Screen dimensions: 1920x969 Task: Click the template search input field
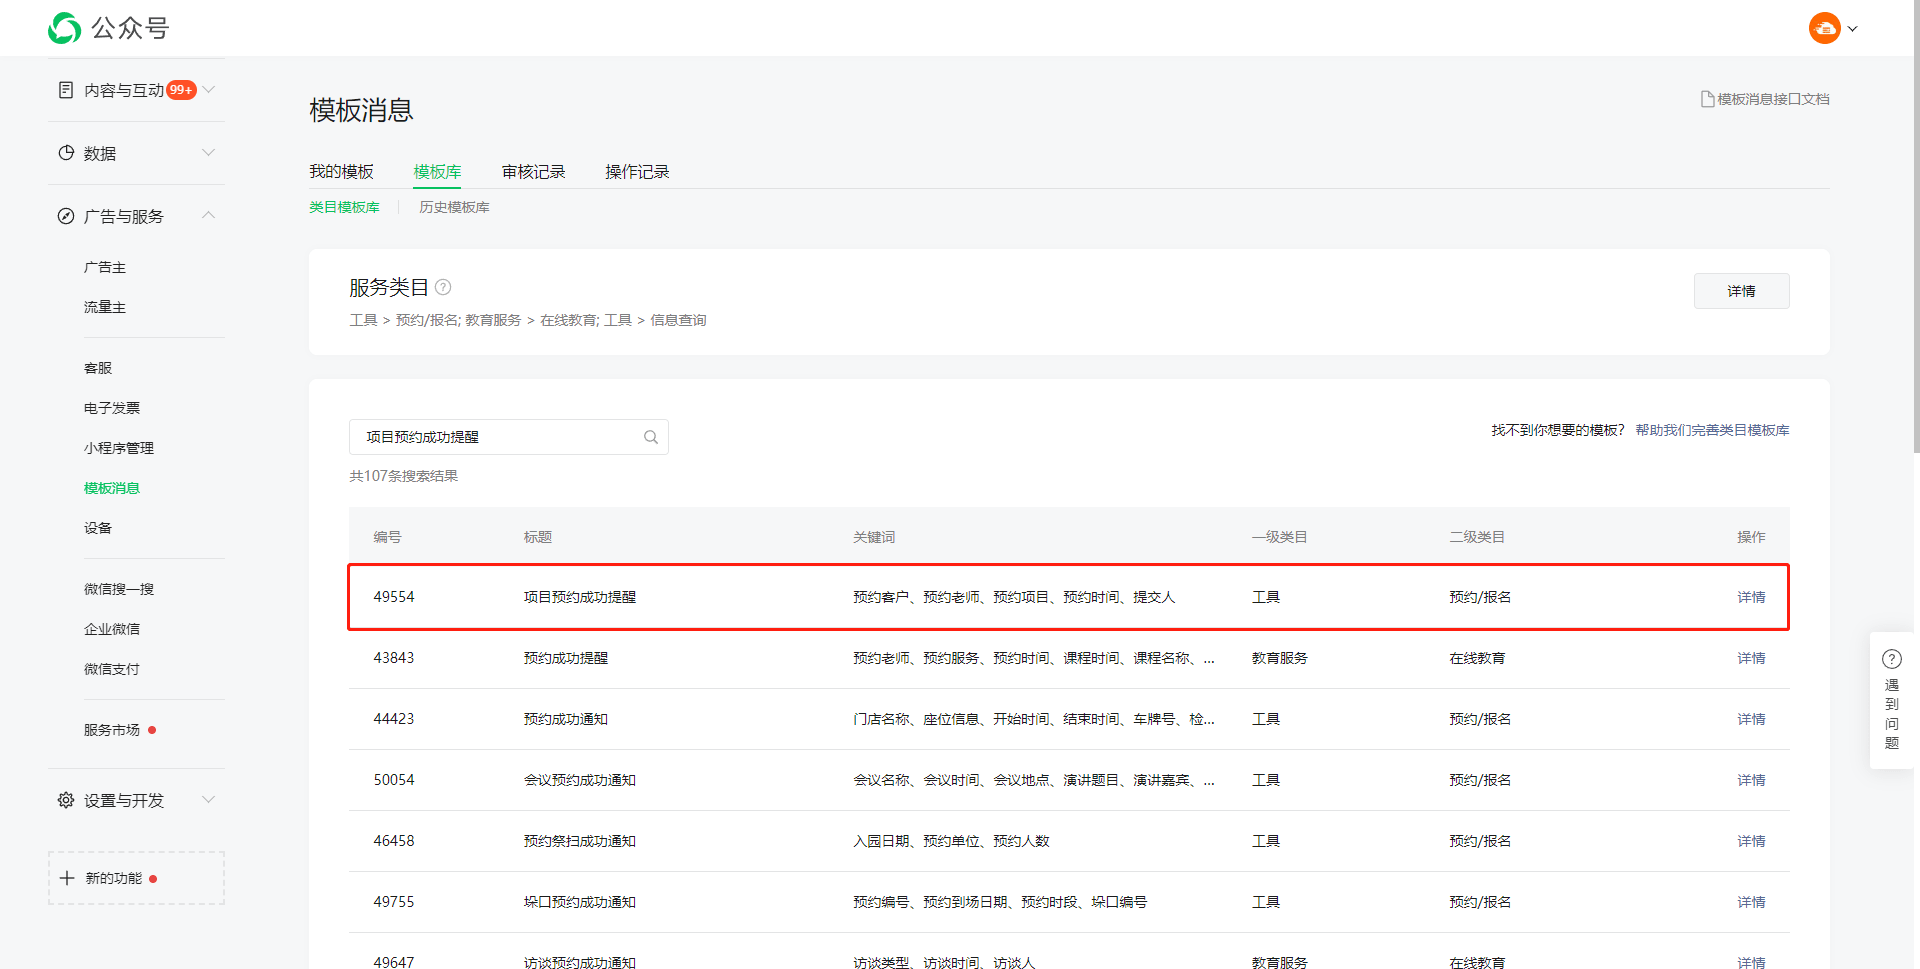(x=495, y=437)
